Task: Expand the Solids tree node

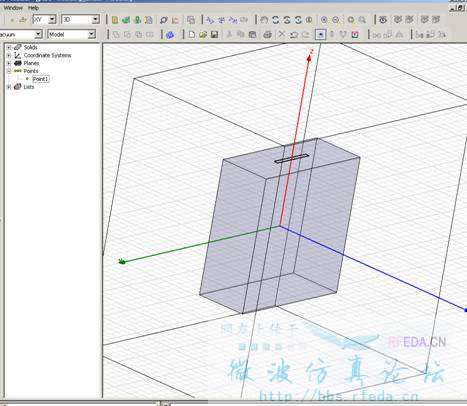Action: tap(9, 47)
